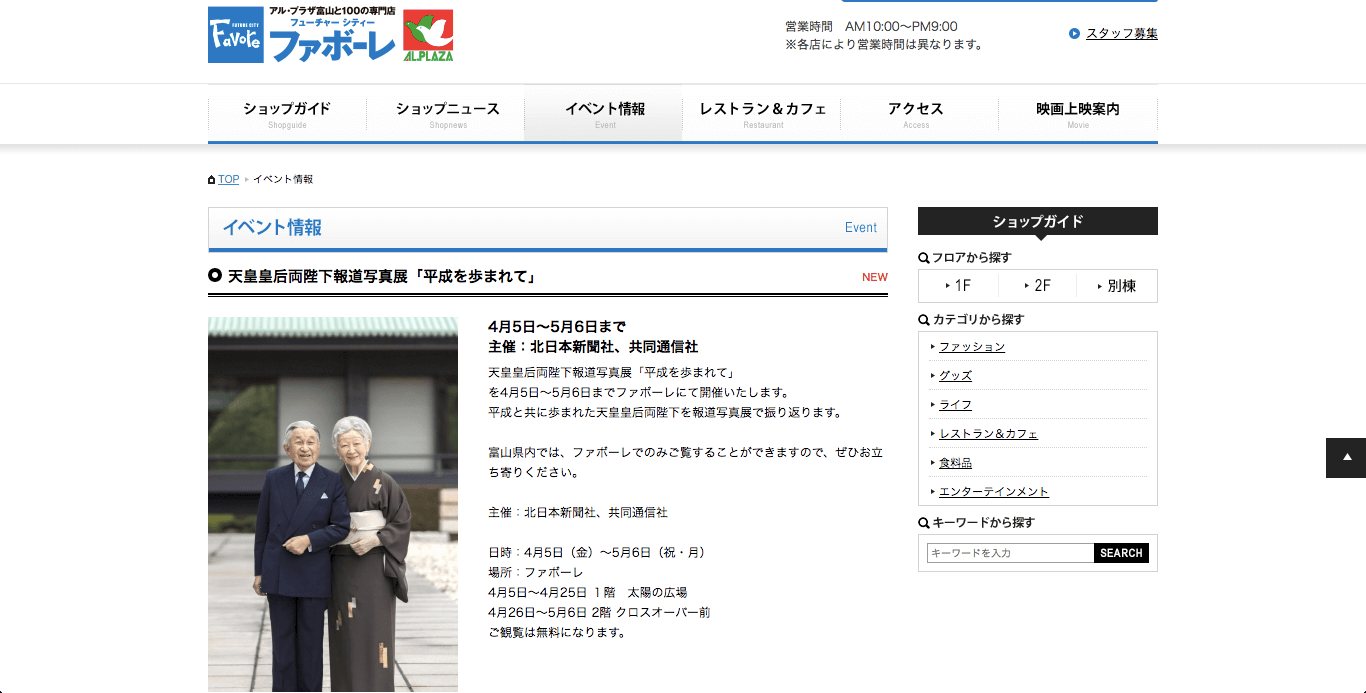
Task: Click the scroll-to-top arrow button
Action: (1345, 458)
